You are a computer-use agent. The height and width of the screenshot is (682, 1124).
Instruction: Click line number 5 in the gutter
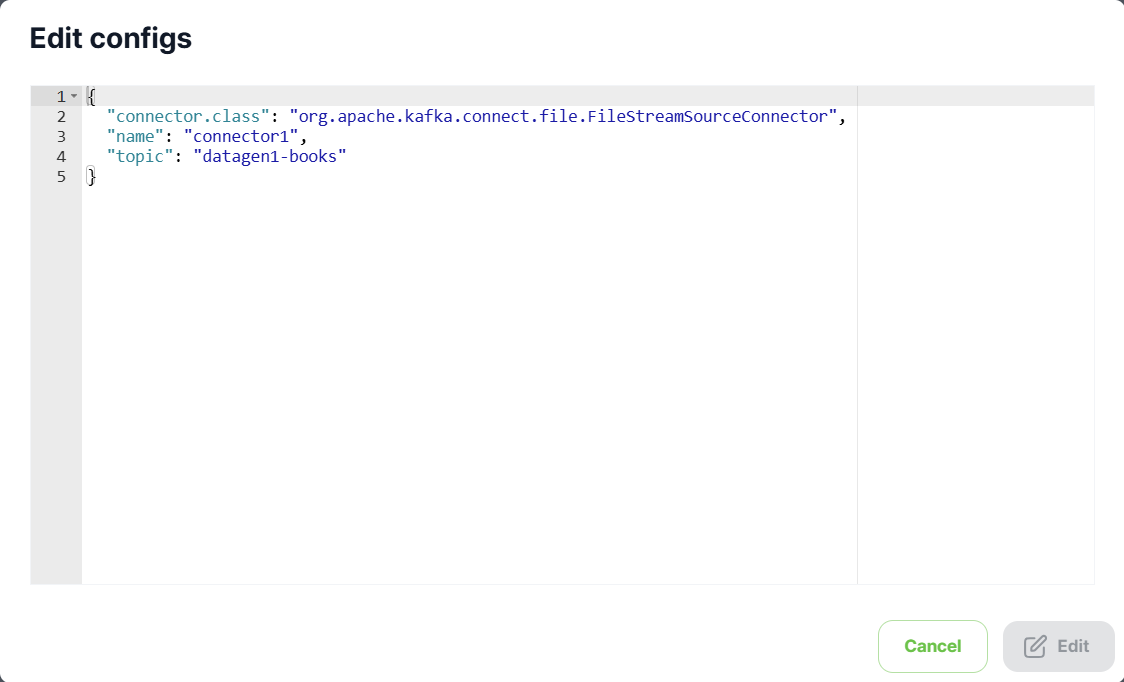click(x=61, y=176)
